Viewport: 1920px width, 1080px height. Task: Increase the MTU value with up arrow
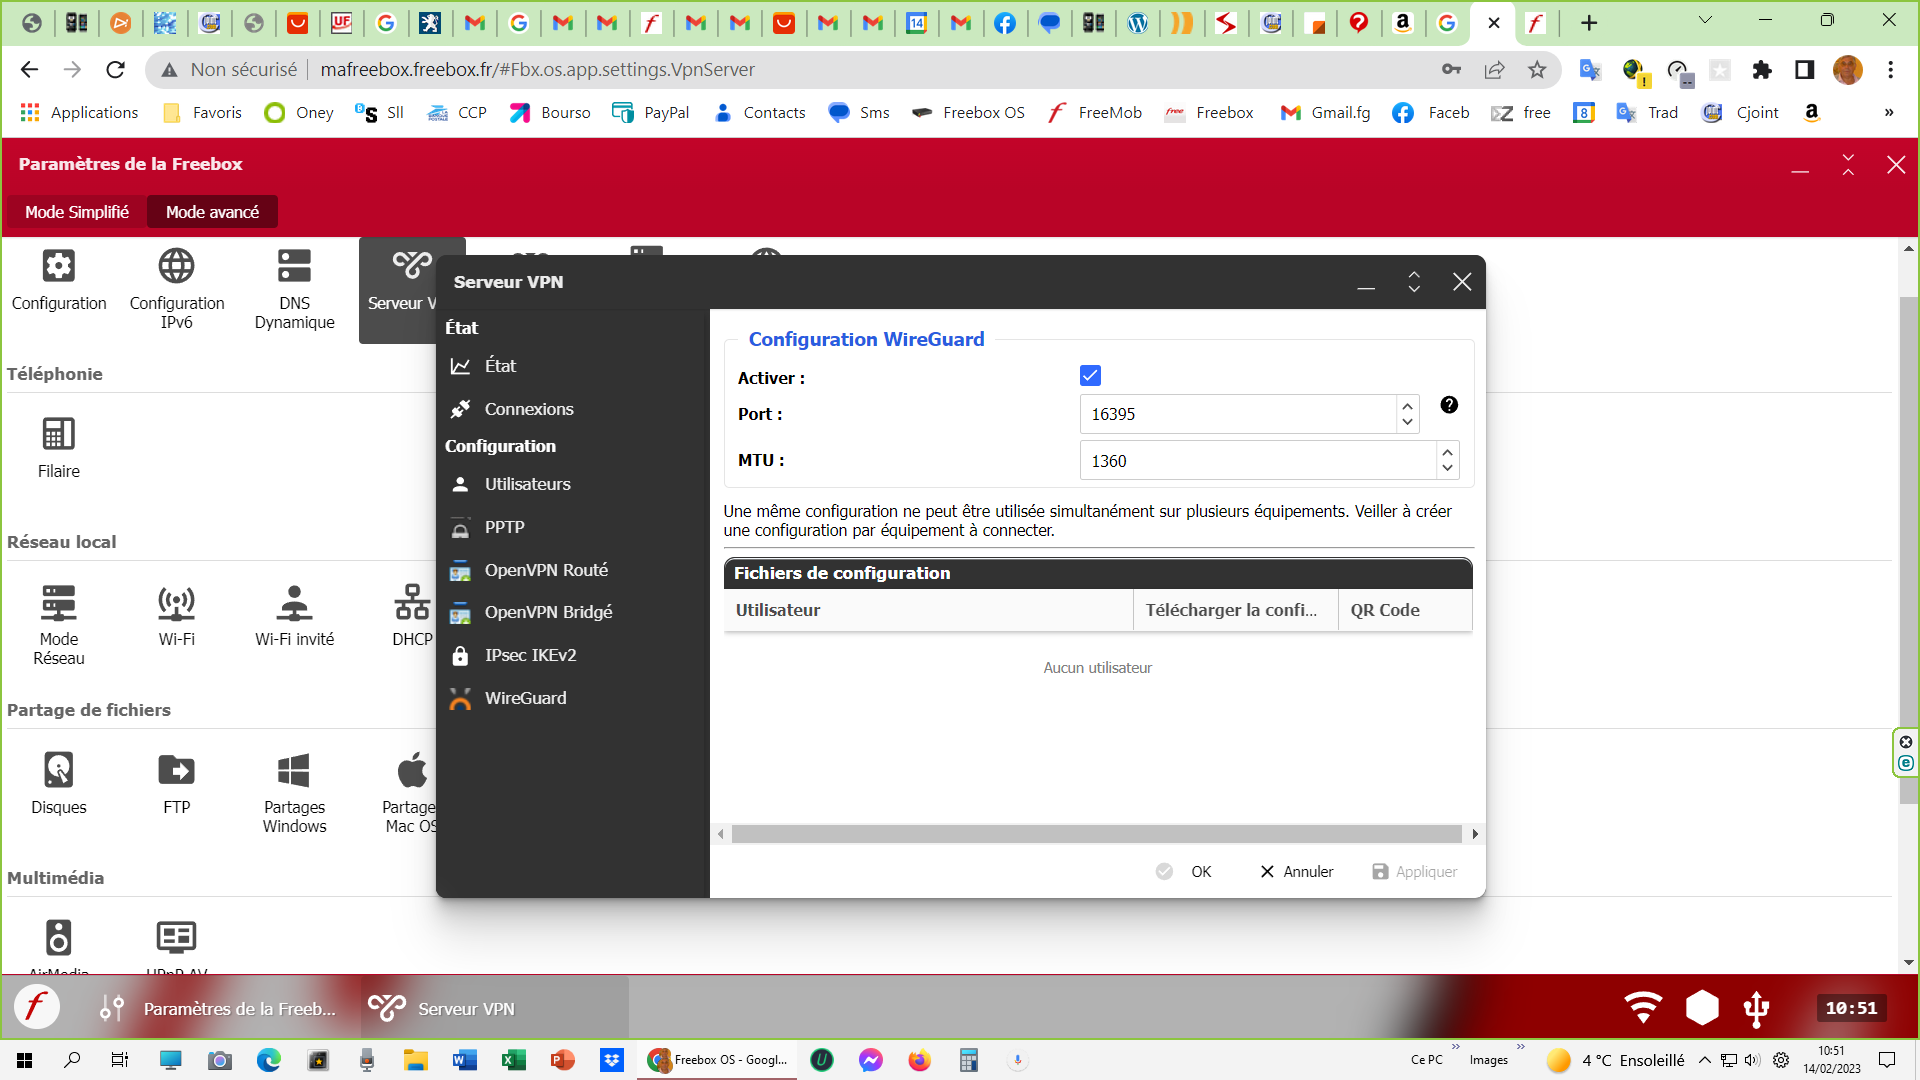pyautogui.click(x=1447, y=453)
